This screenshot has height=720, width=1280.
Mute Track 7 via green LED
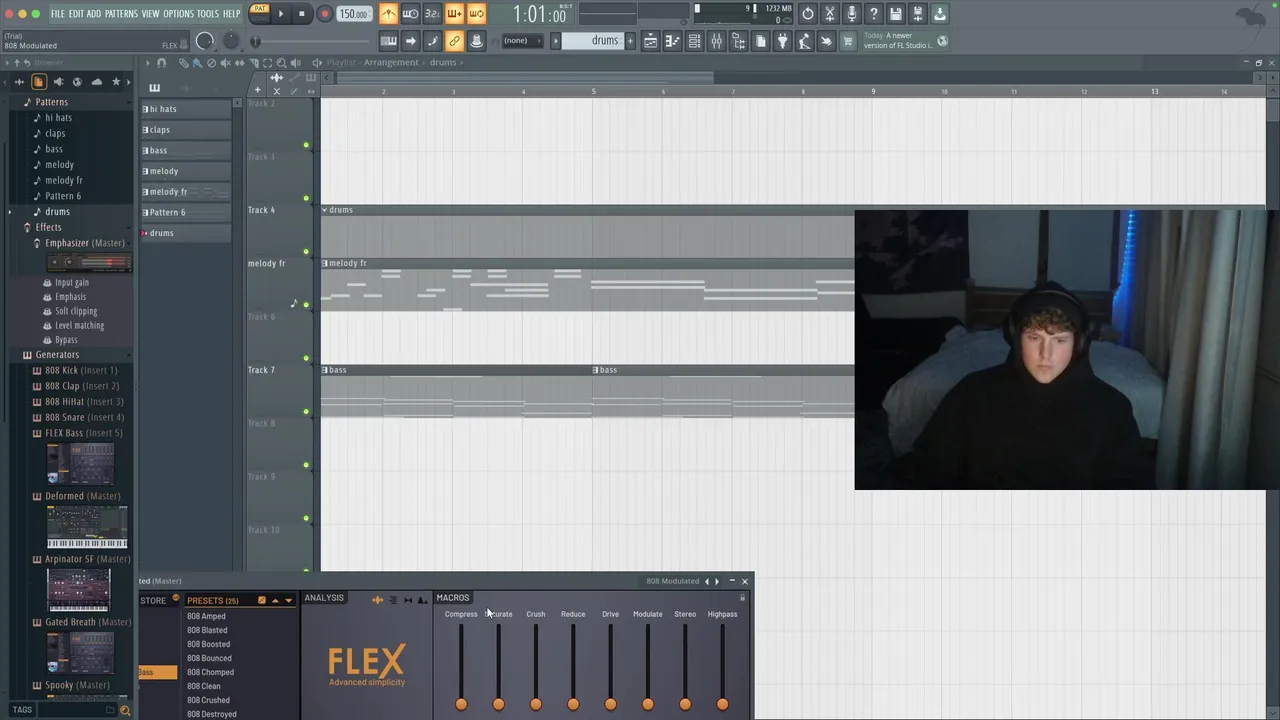pos(306,412)
